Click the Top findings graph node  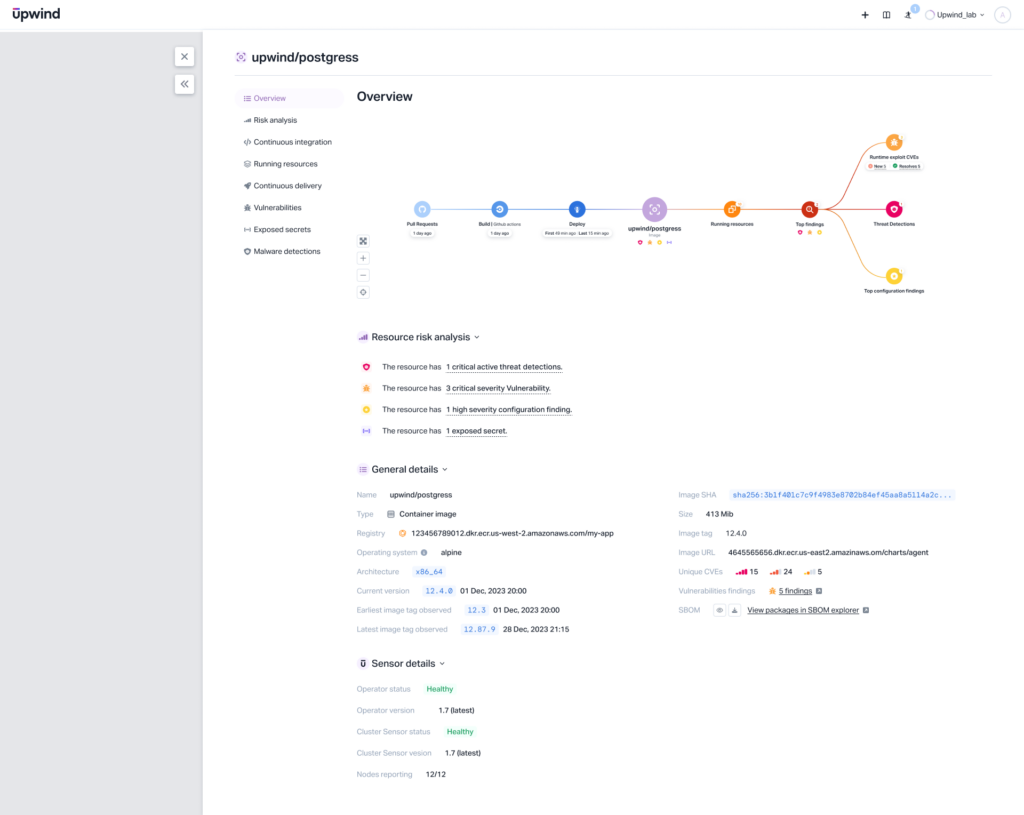coord(809,210)
